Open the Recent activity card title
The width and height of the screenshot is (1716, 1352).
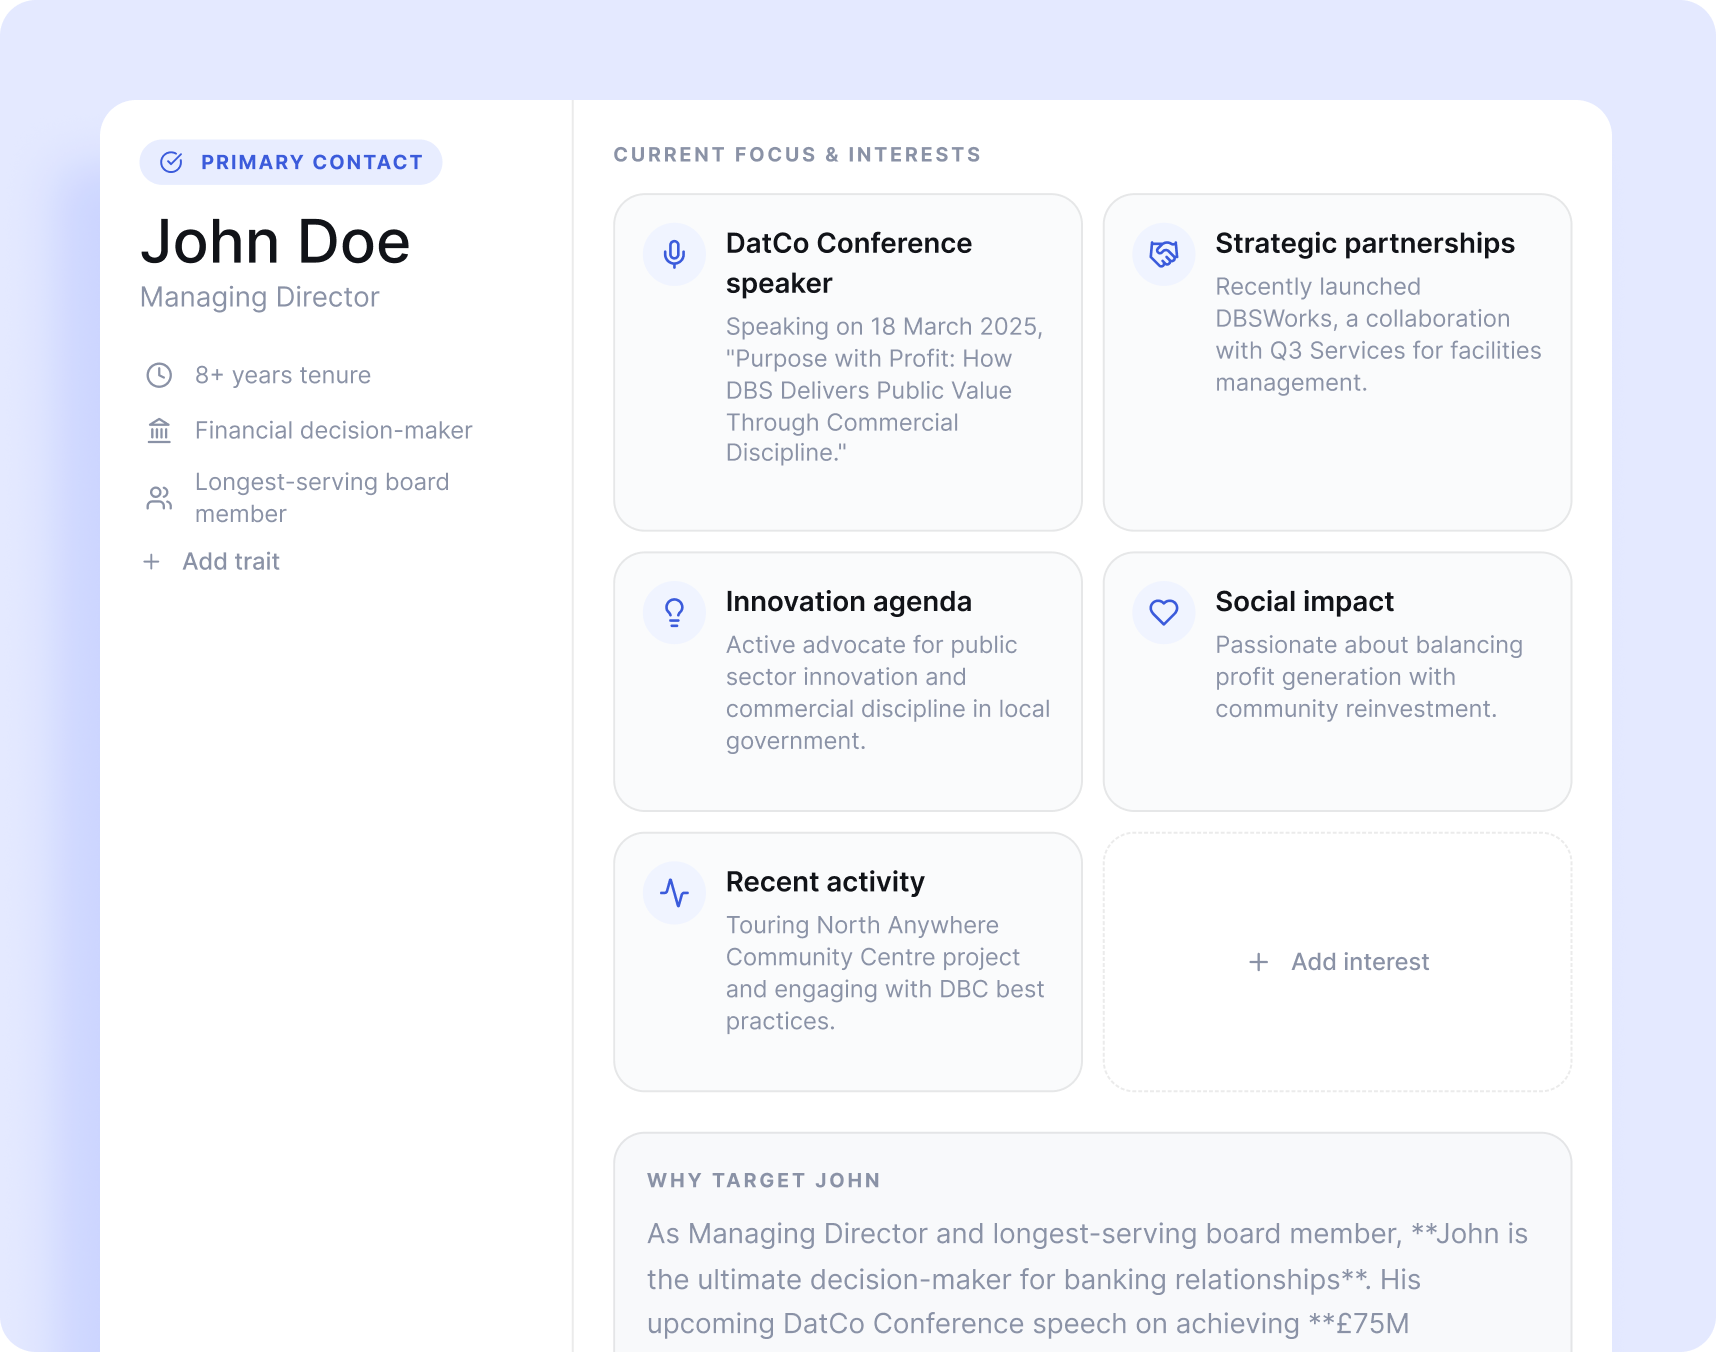click(825, 881)
